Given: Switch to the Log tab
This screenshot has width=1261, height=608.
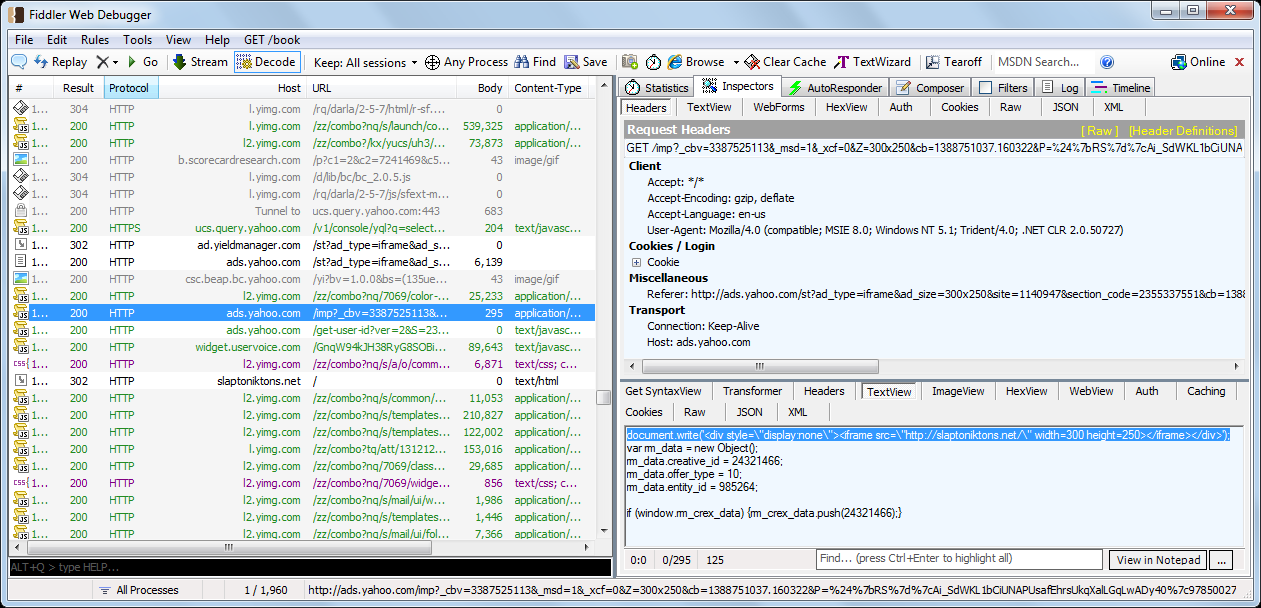Looking at the screenshot, I should point(1060,88).
